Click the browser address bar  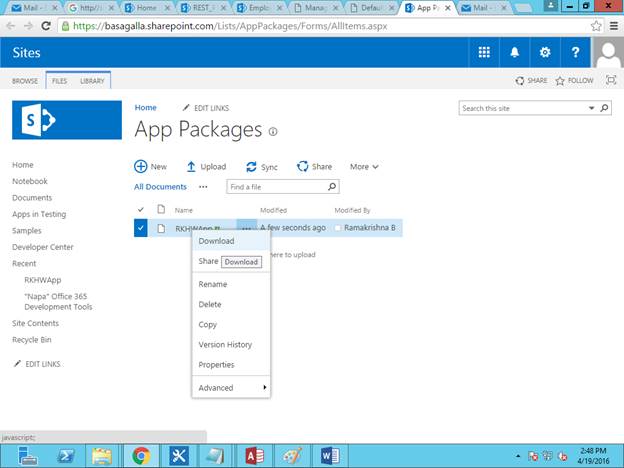(x=324, y=26)
